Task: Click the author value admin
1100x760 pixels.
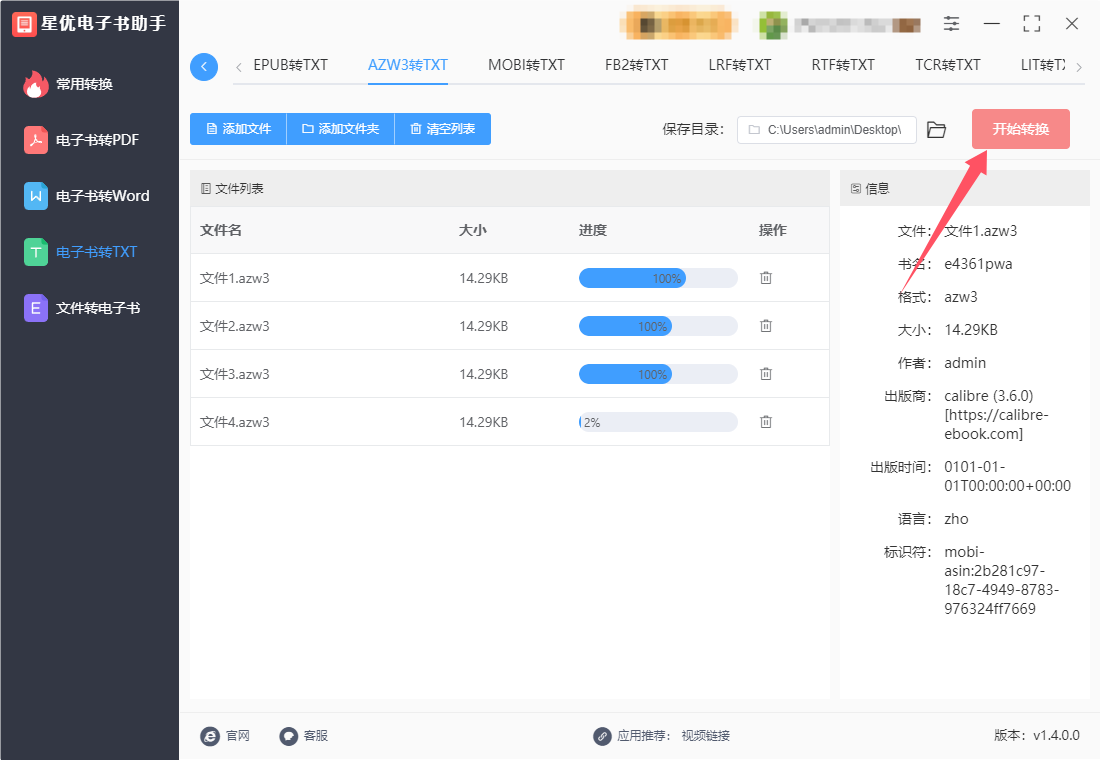Action: click(x=965, y=363)
